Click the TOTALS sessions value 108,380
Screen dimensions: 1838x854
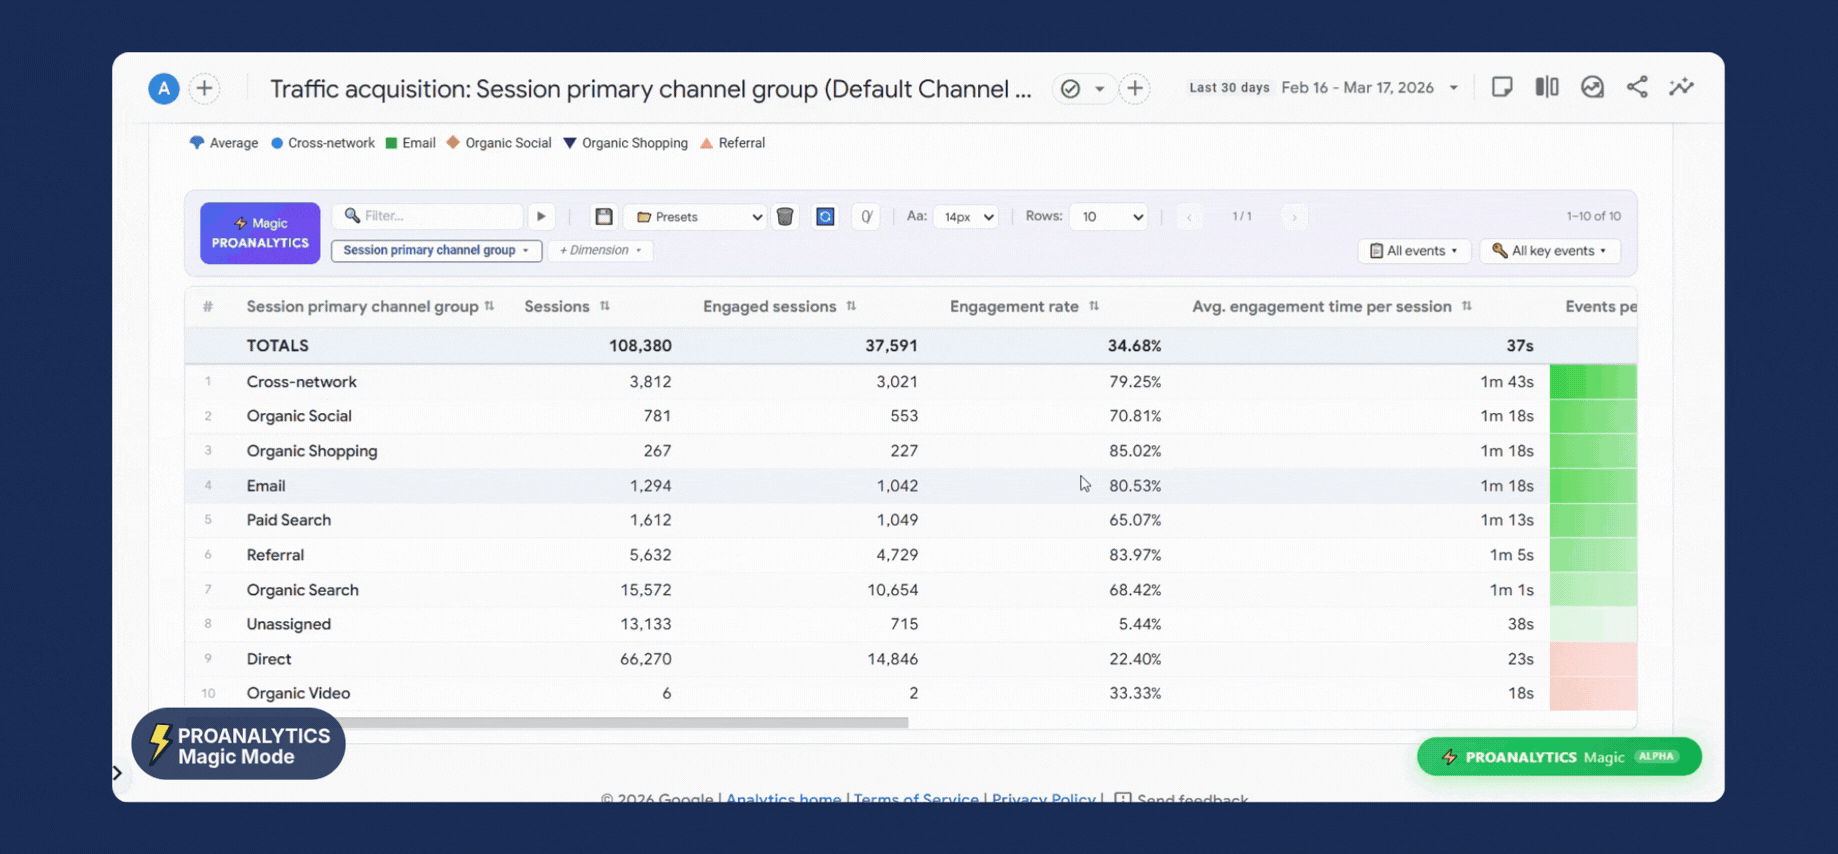pyautogui.click(x=640, y=346)
